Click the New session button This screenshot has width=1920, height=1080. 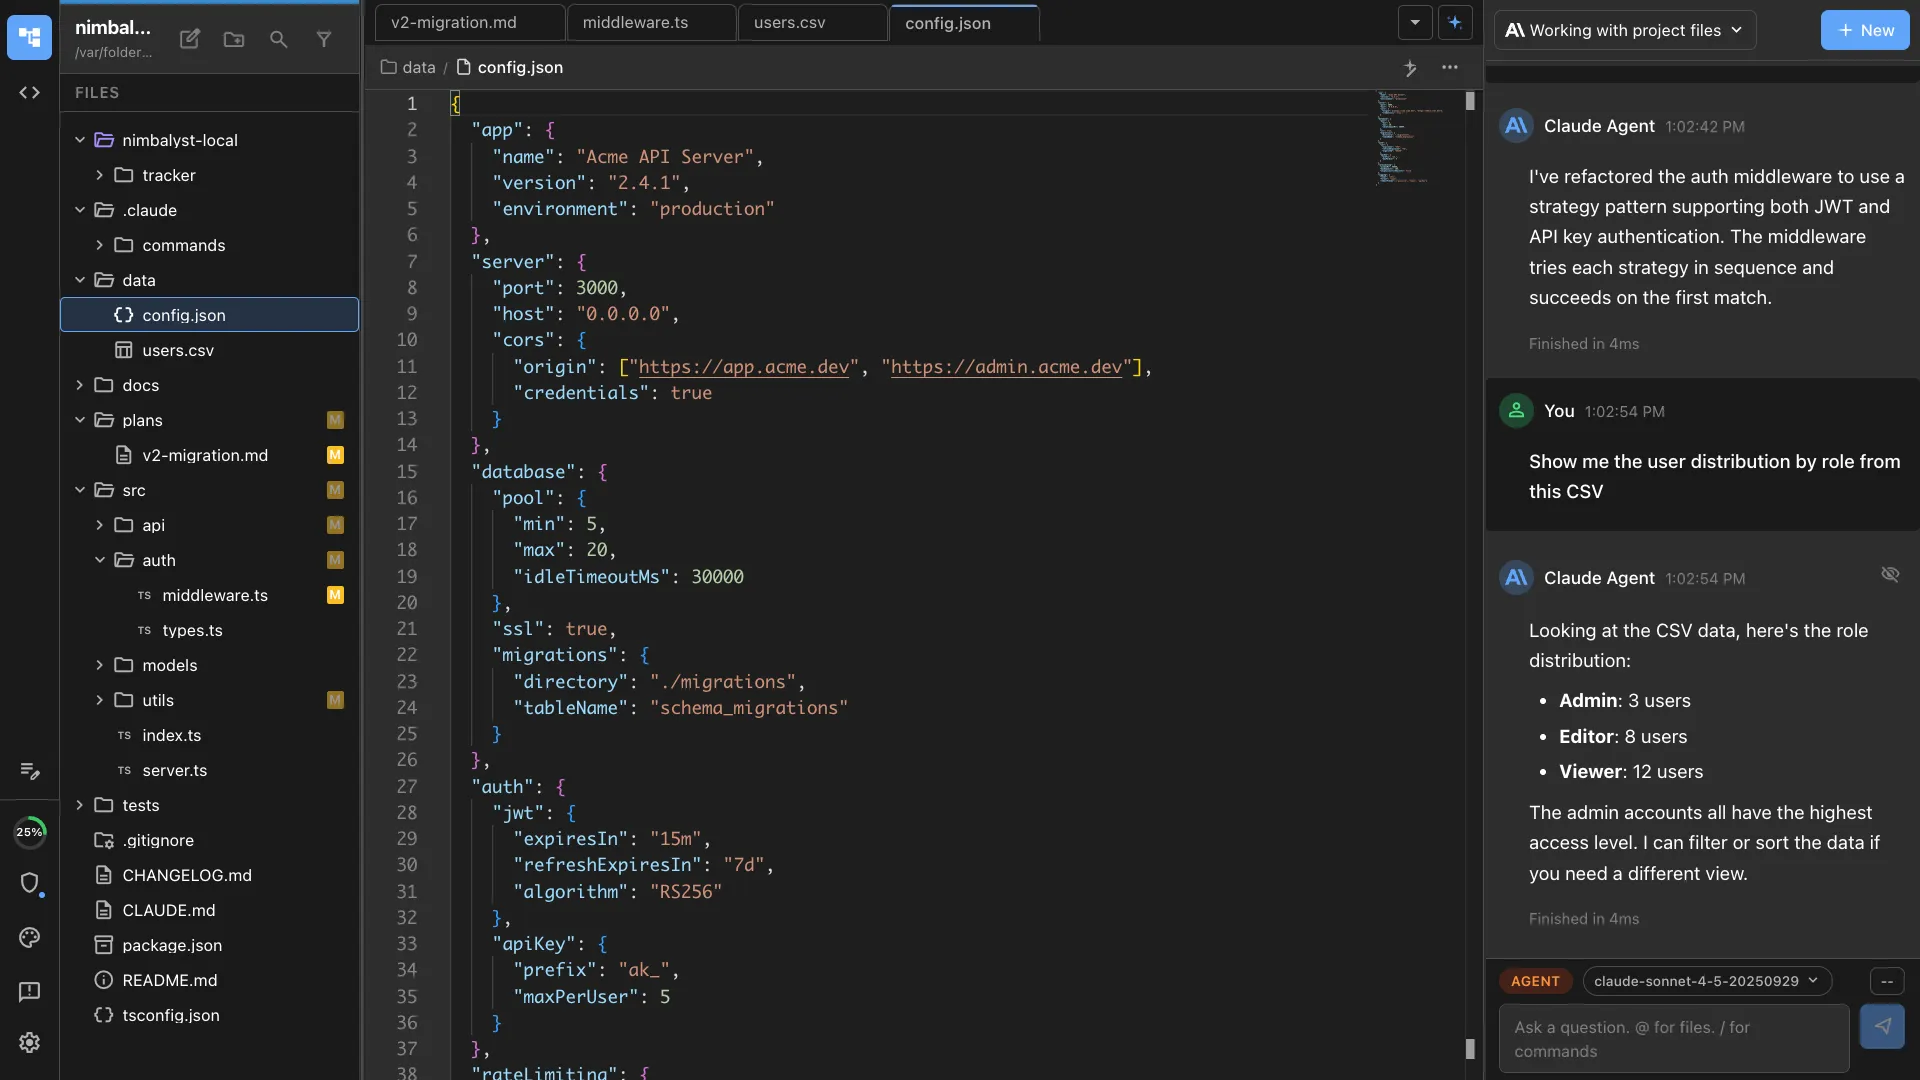click(x=1865, y=30)
